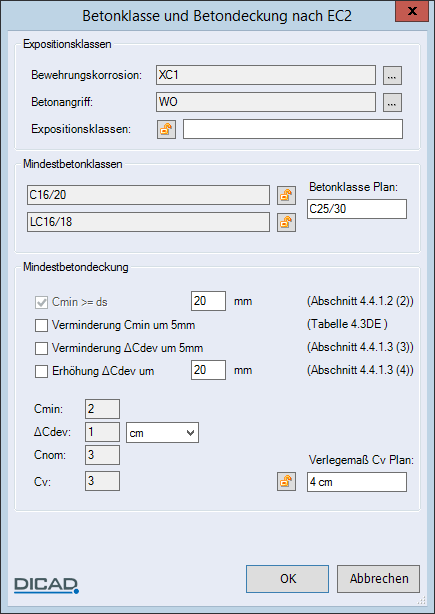435x614 pixels.
Task: Click the Verlegemaß Cv Plan input field
Action: (x=357, y=482)
